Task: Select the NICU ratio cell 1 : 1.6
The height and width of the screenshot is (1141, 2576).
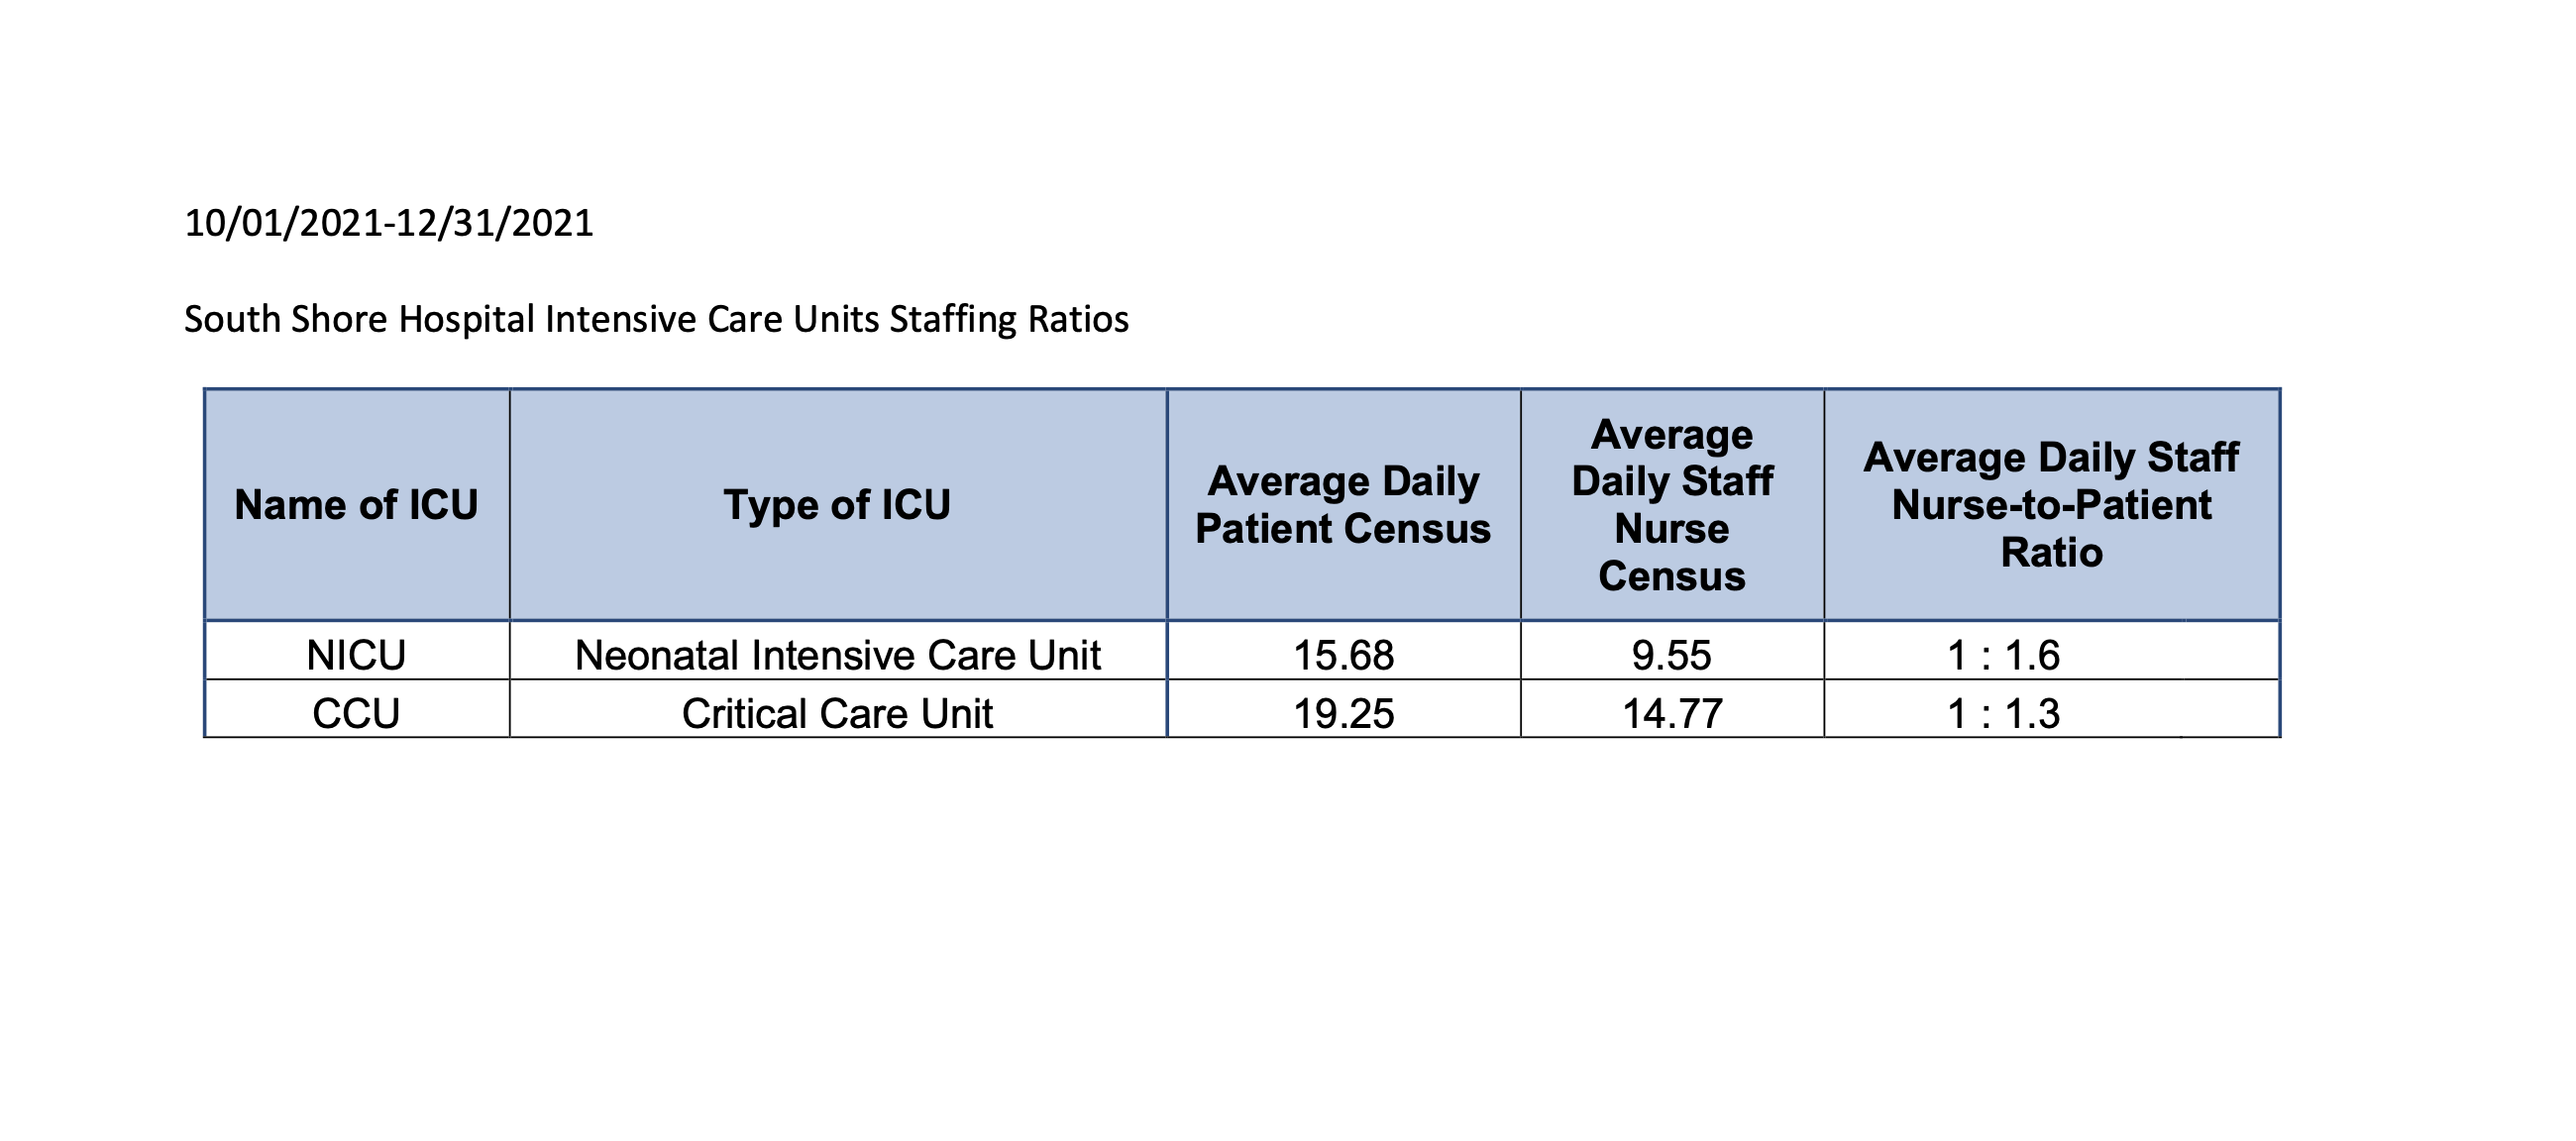Action: (x=2003, y=655)
